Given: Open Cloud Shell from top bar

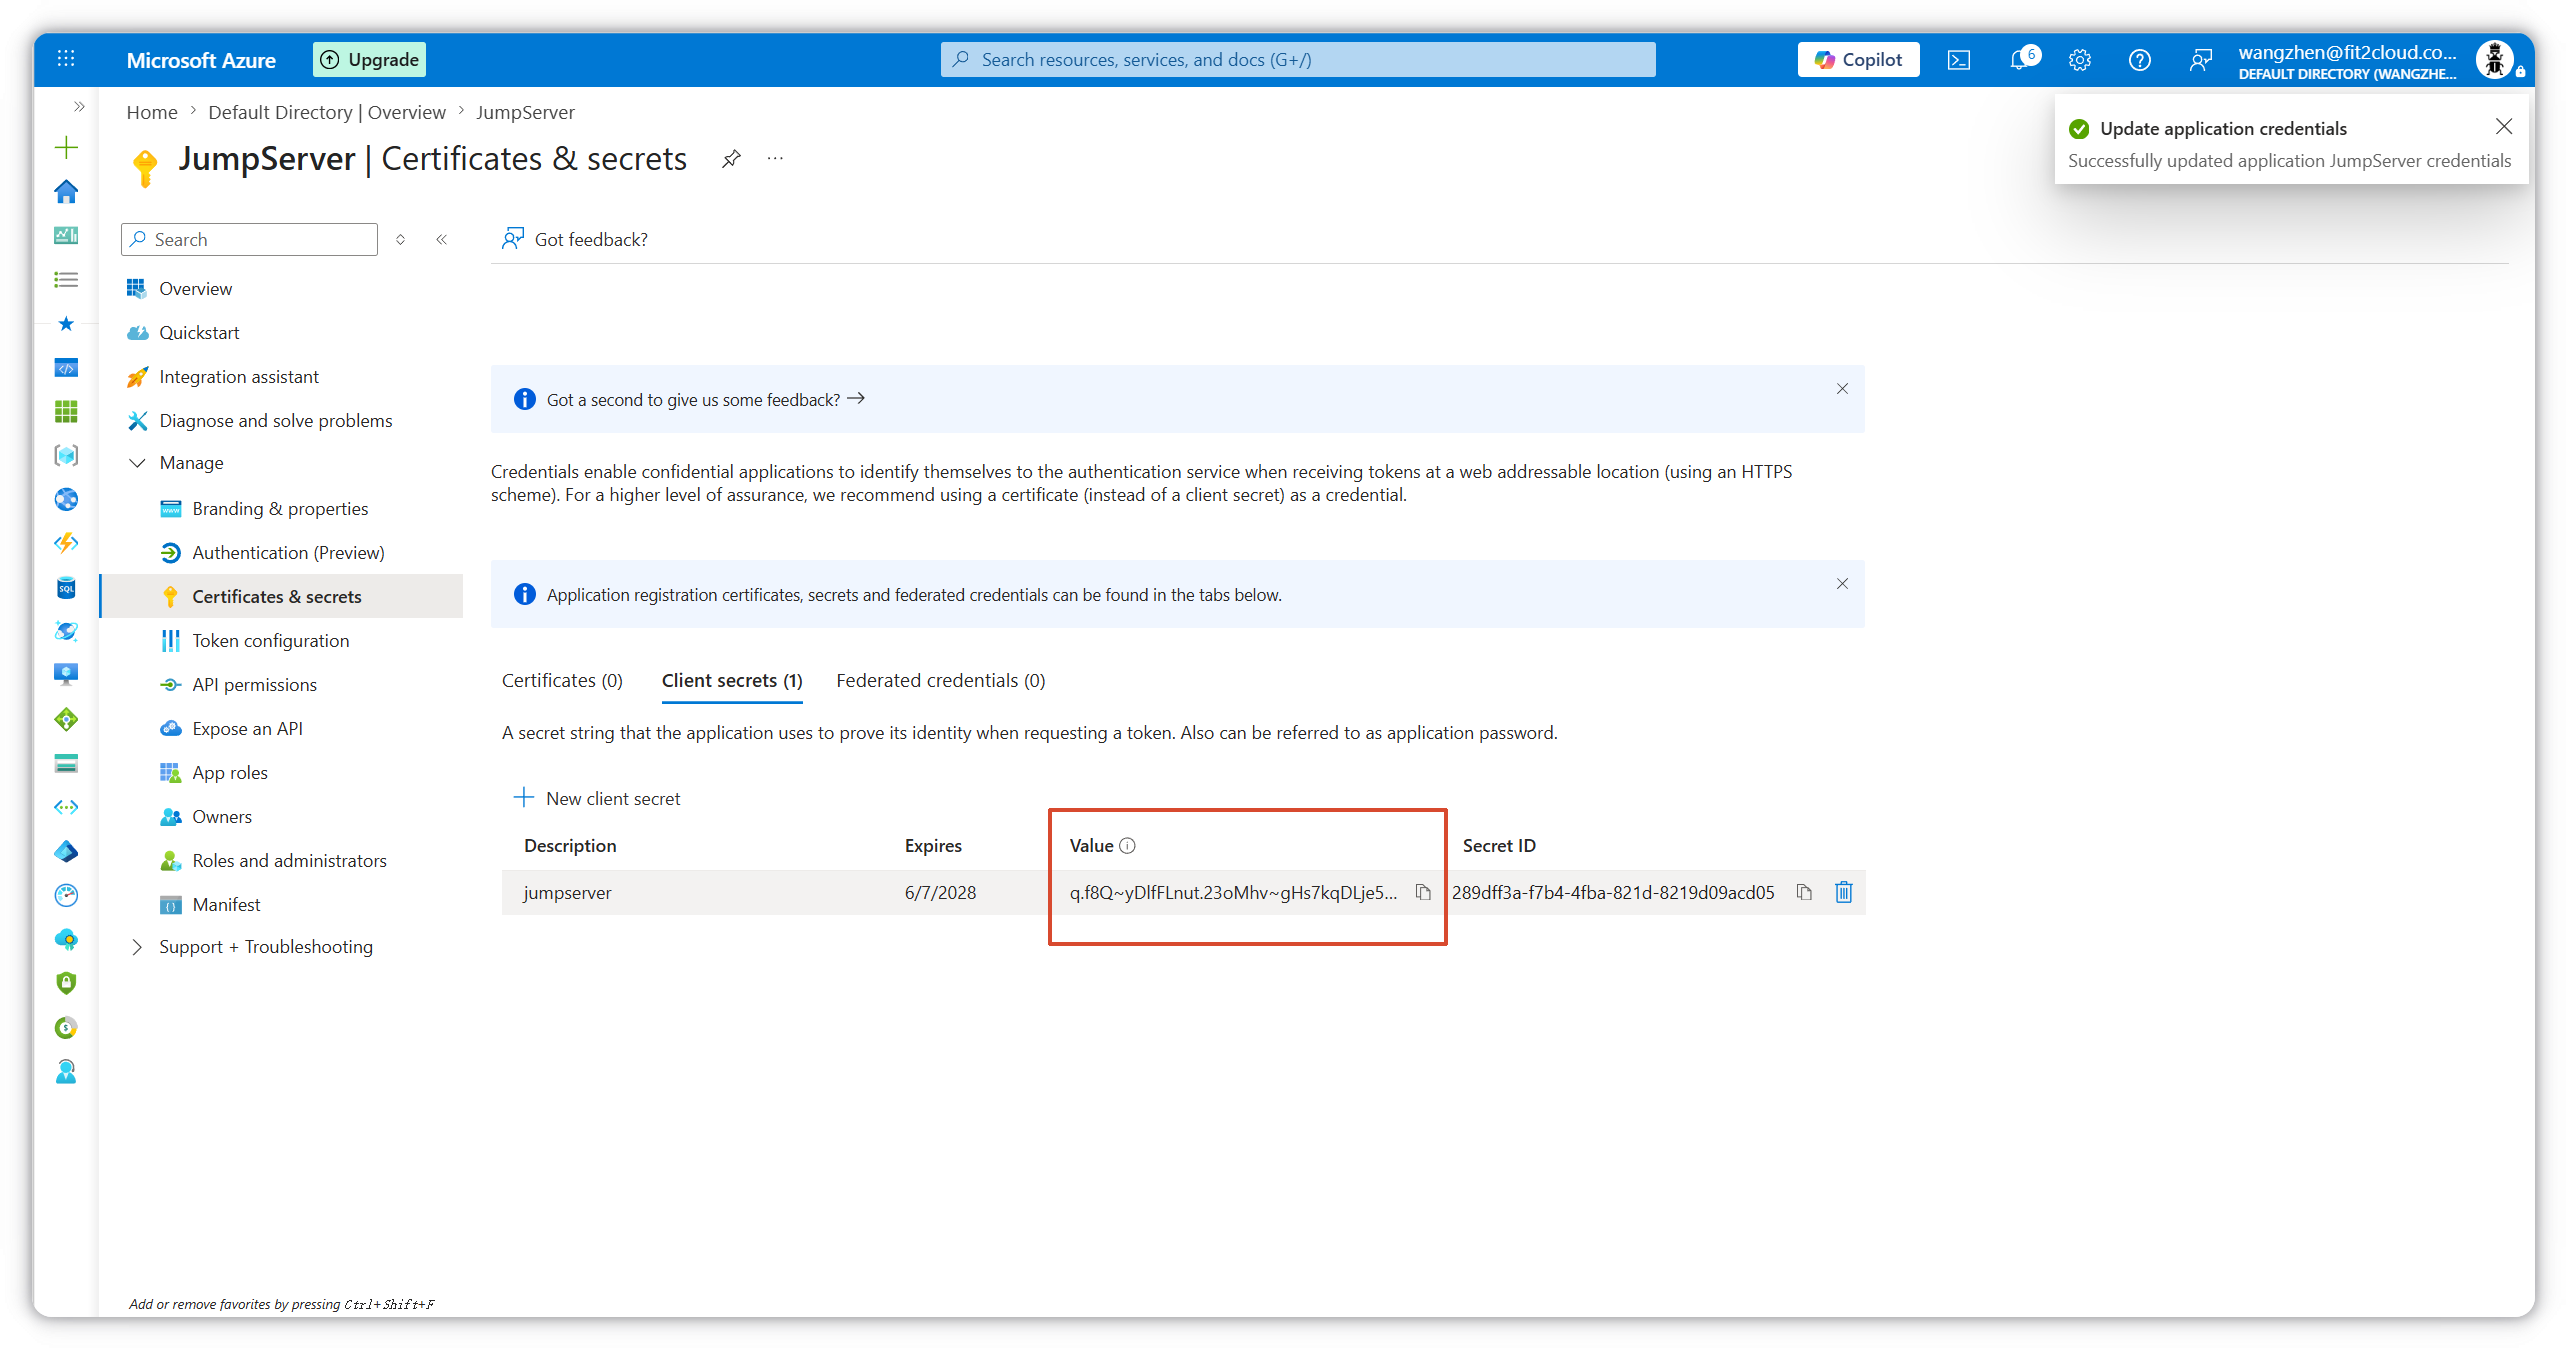Looking at the screenshot, I should tap(1959, 60).
